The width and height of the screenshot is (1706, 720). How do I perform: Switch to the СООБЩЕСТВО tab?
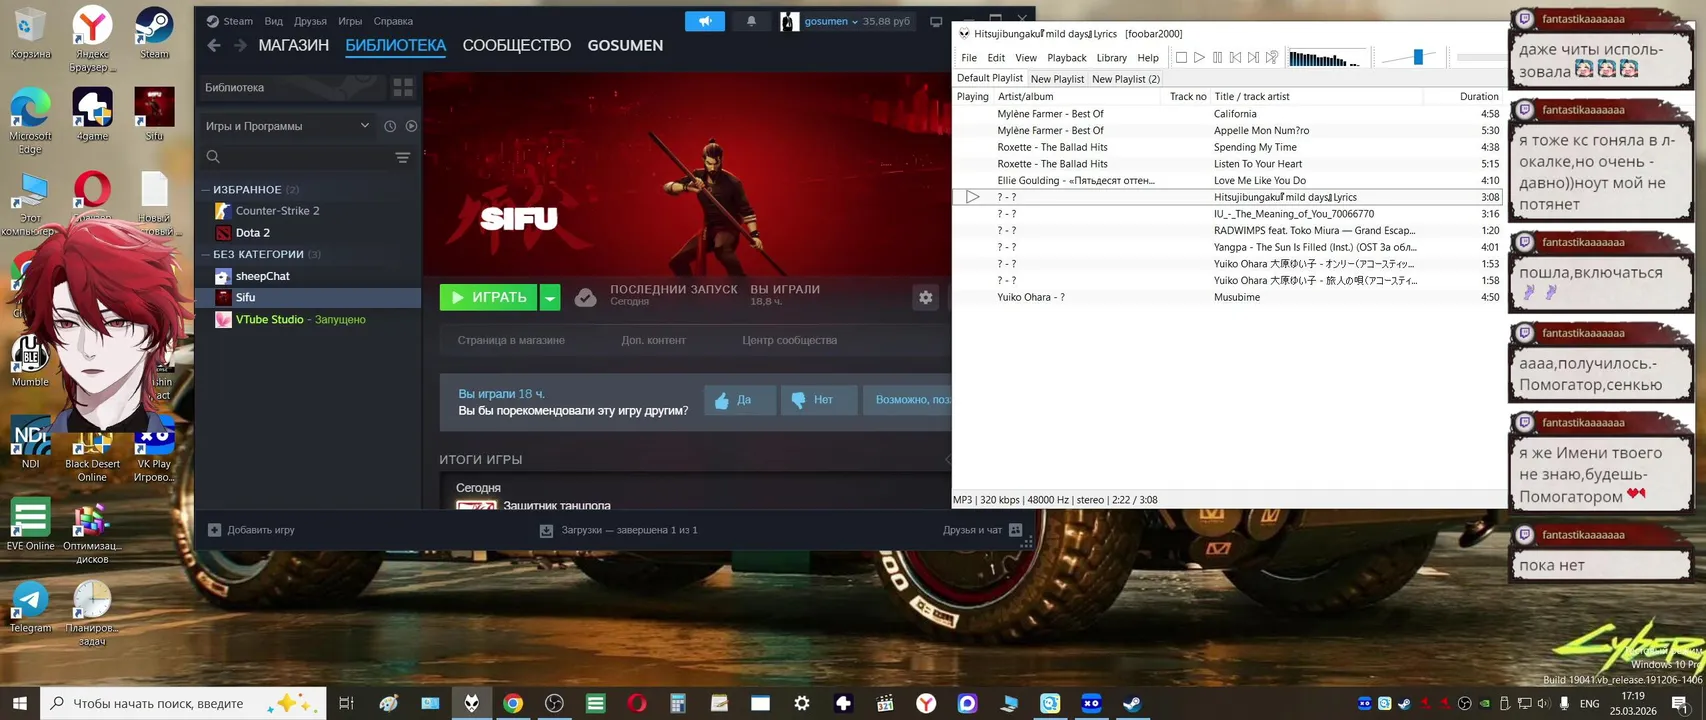point(517,45)
